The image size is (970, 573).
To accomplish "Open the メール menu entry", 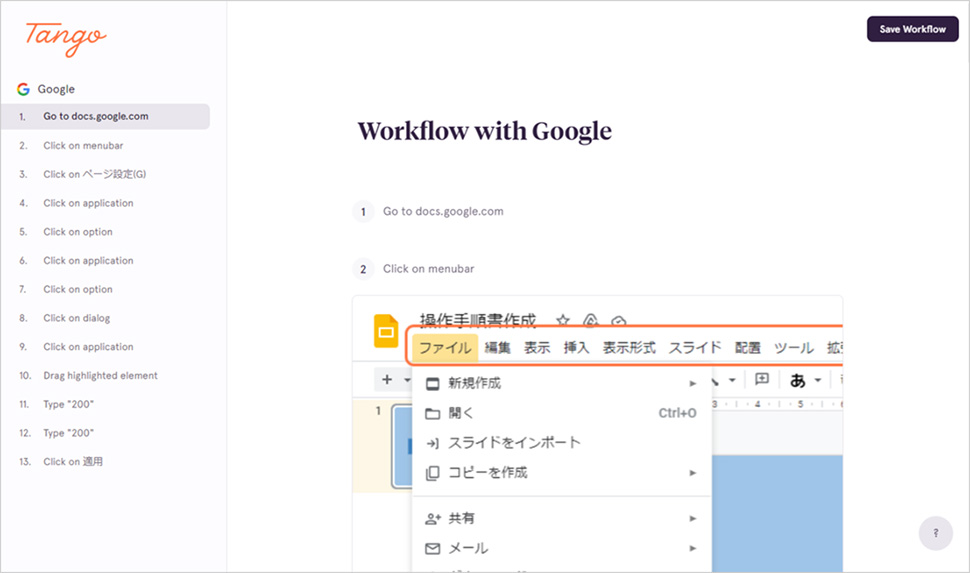I will 561,548.
